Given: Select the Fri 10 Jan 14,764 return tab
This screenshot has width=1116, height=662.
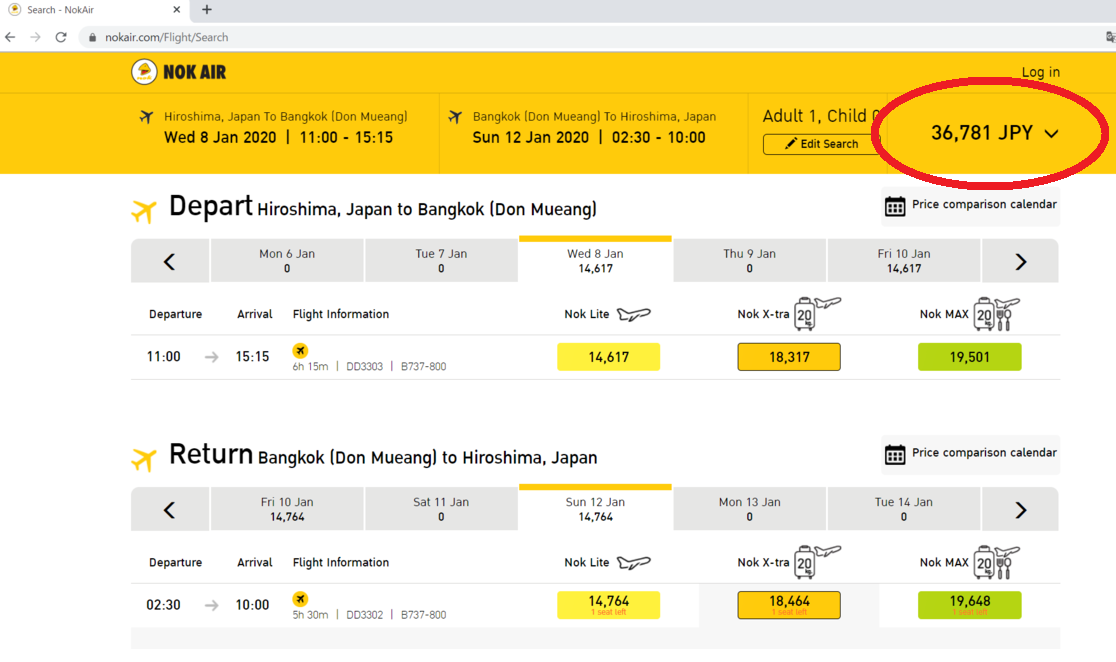Looking at the screenshot, I should point(287,509).
